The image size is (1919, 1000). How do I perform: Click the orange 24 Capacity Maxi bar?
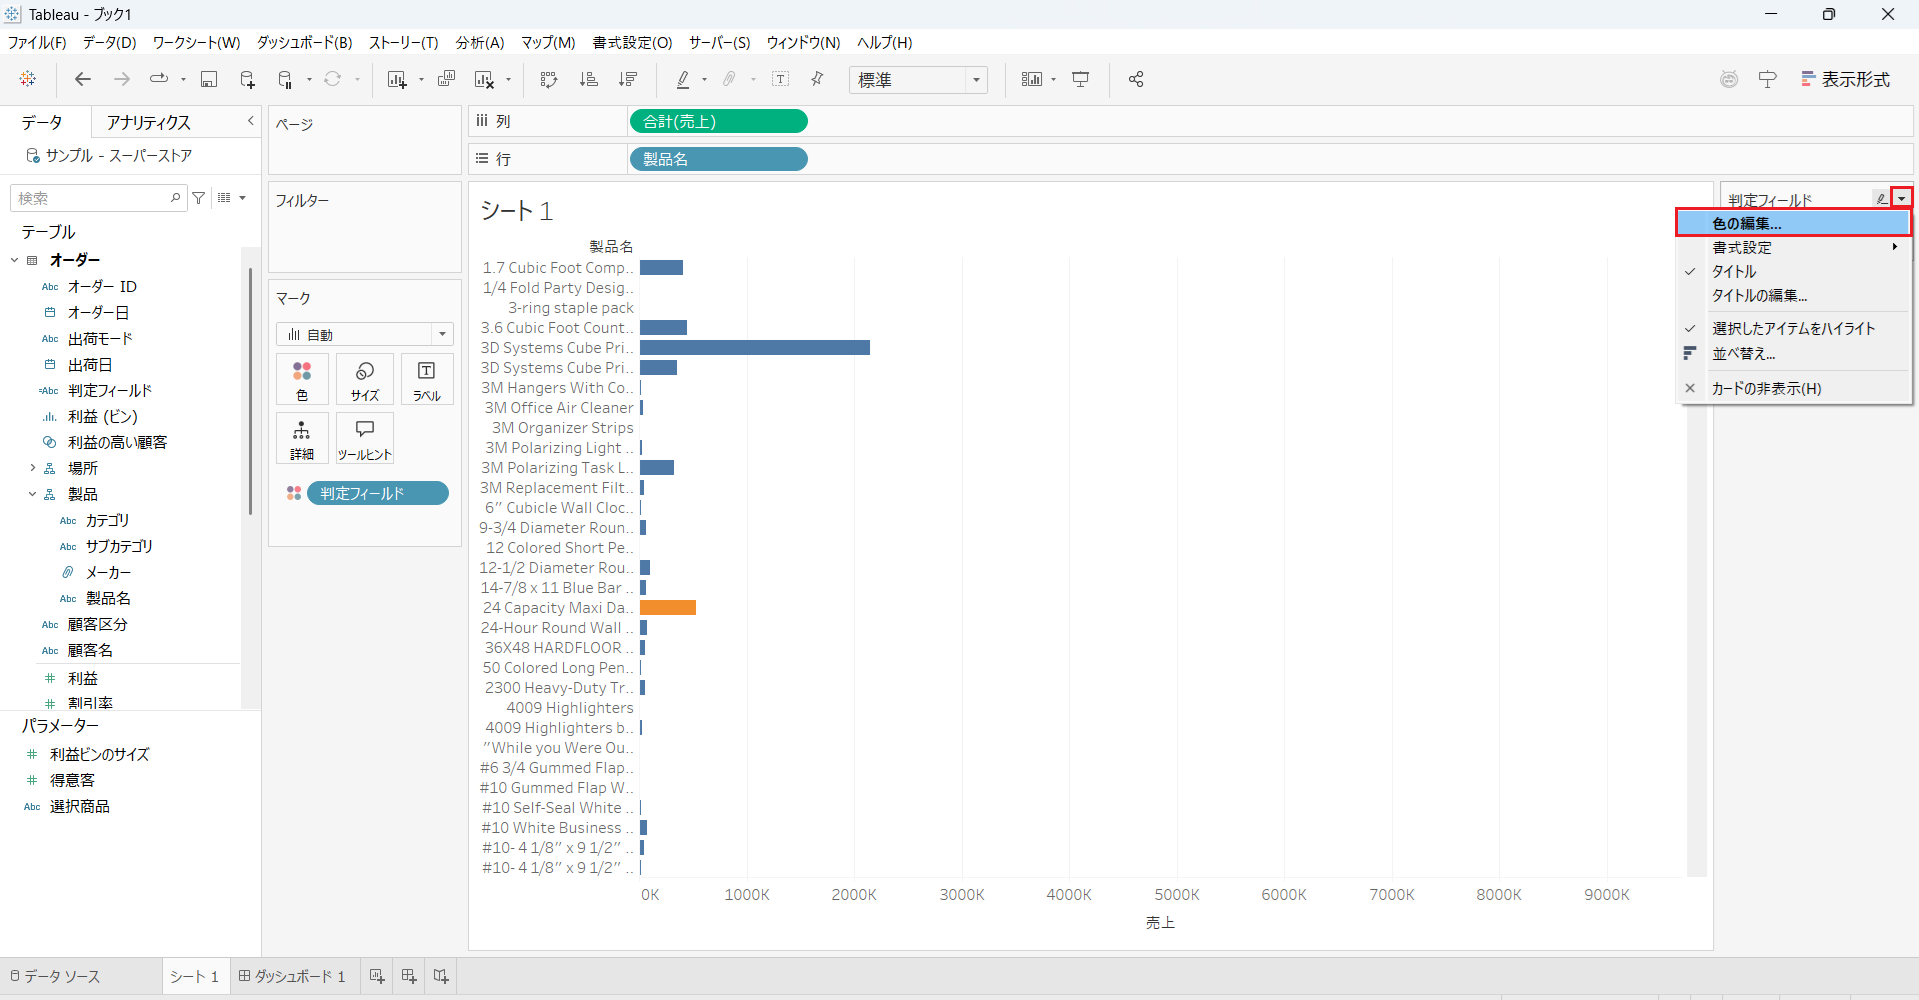click(x=667, y=608)
